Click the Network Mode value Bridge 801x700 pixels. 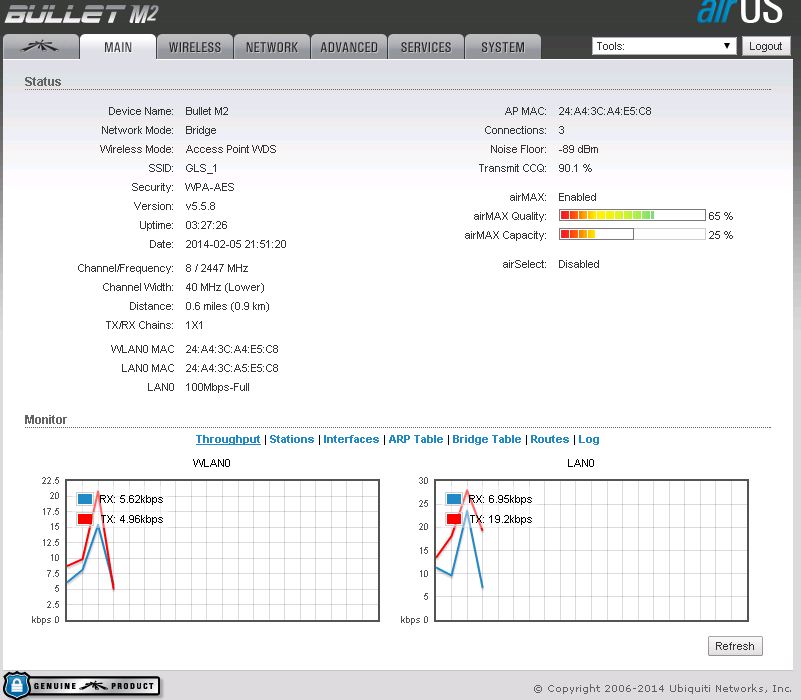(201, 130)
